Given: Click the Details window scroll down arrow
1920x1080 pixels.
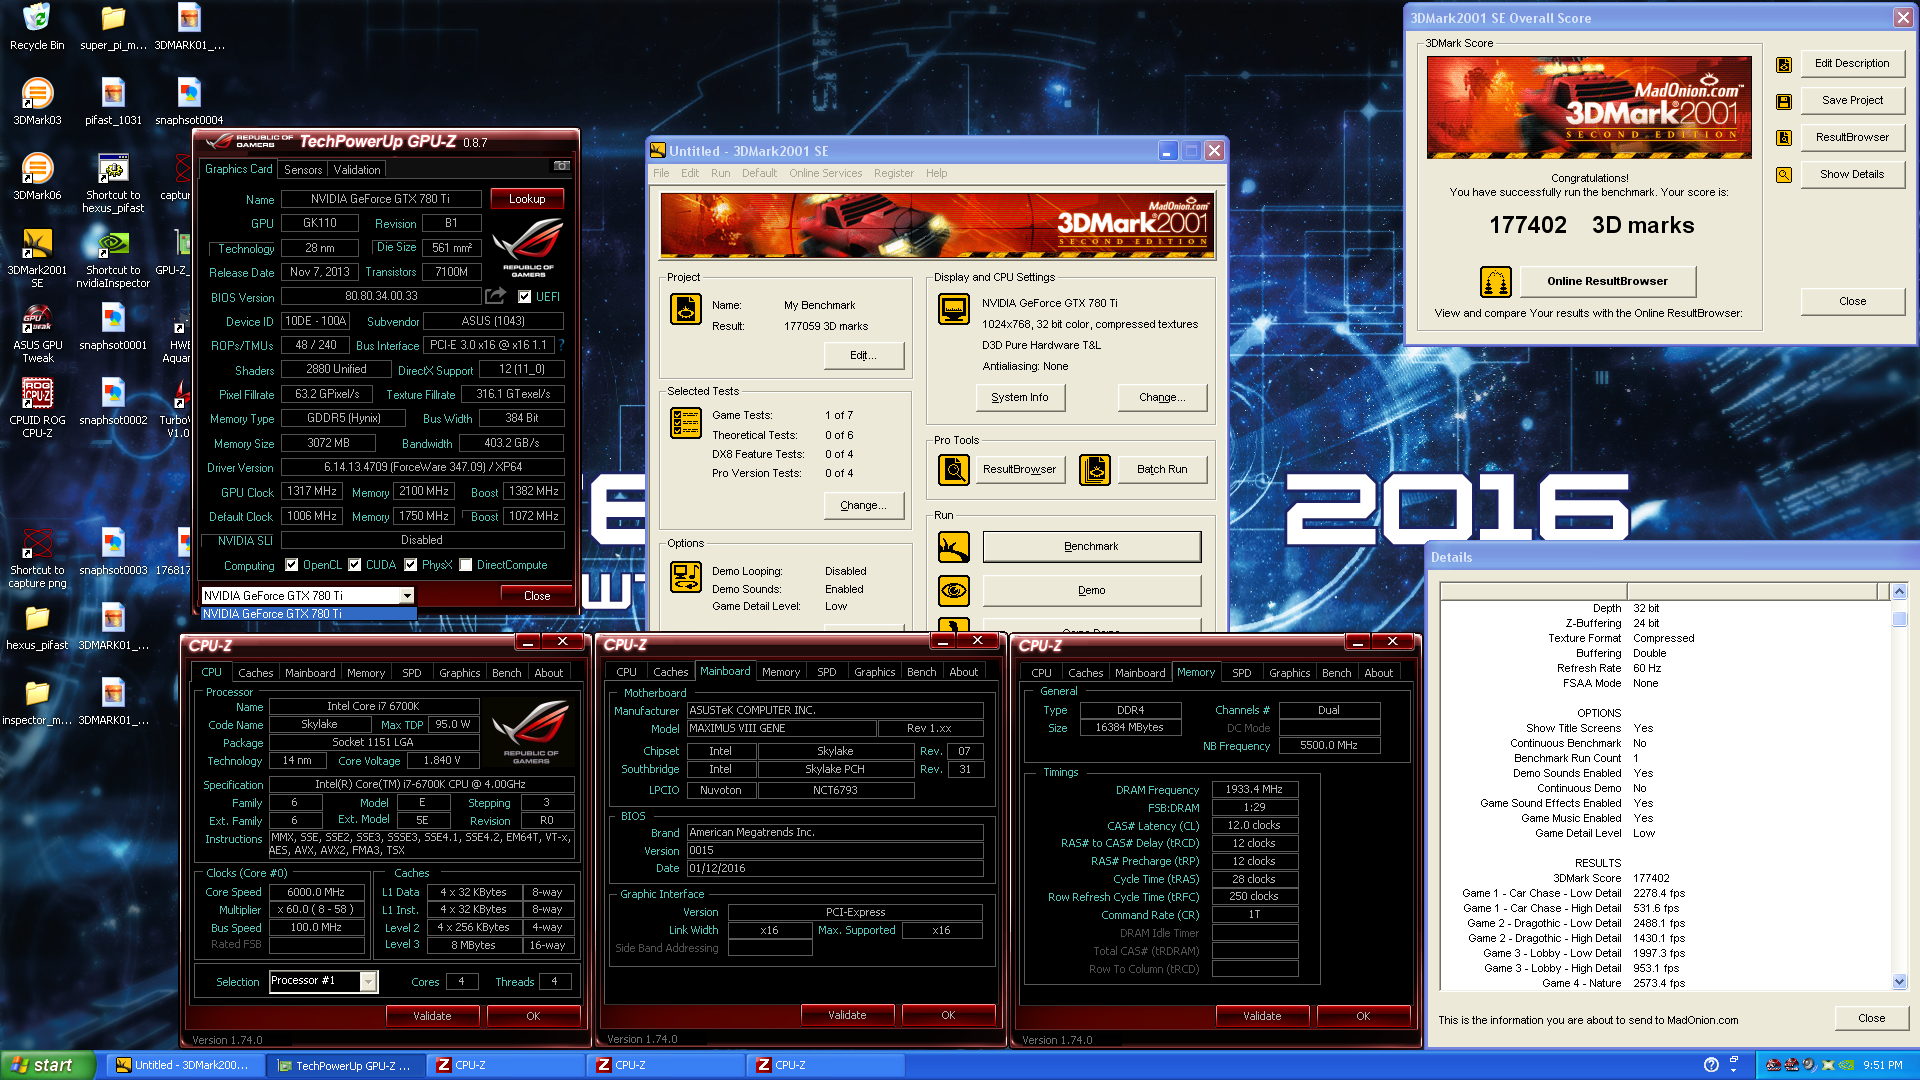Looking at the screenshot, I should click(1899, 982).
